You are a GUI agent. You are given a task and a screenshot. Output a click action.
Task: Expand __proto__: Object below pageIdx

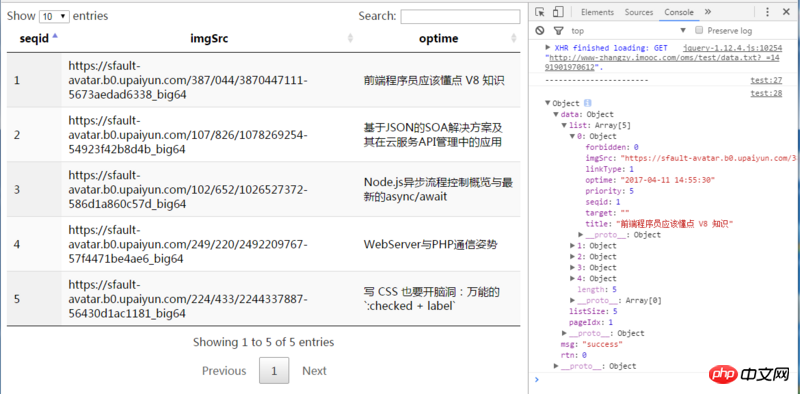pos(564,333)
